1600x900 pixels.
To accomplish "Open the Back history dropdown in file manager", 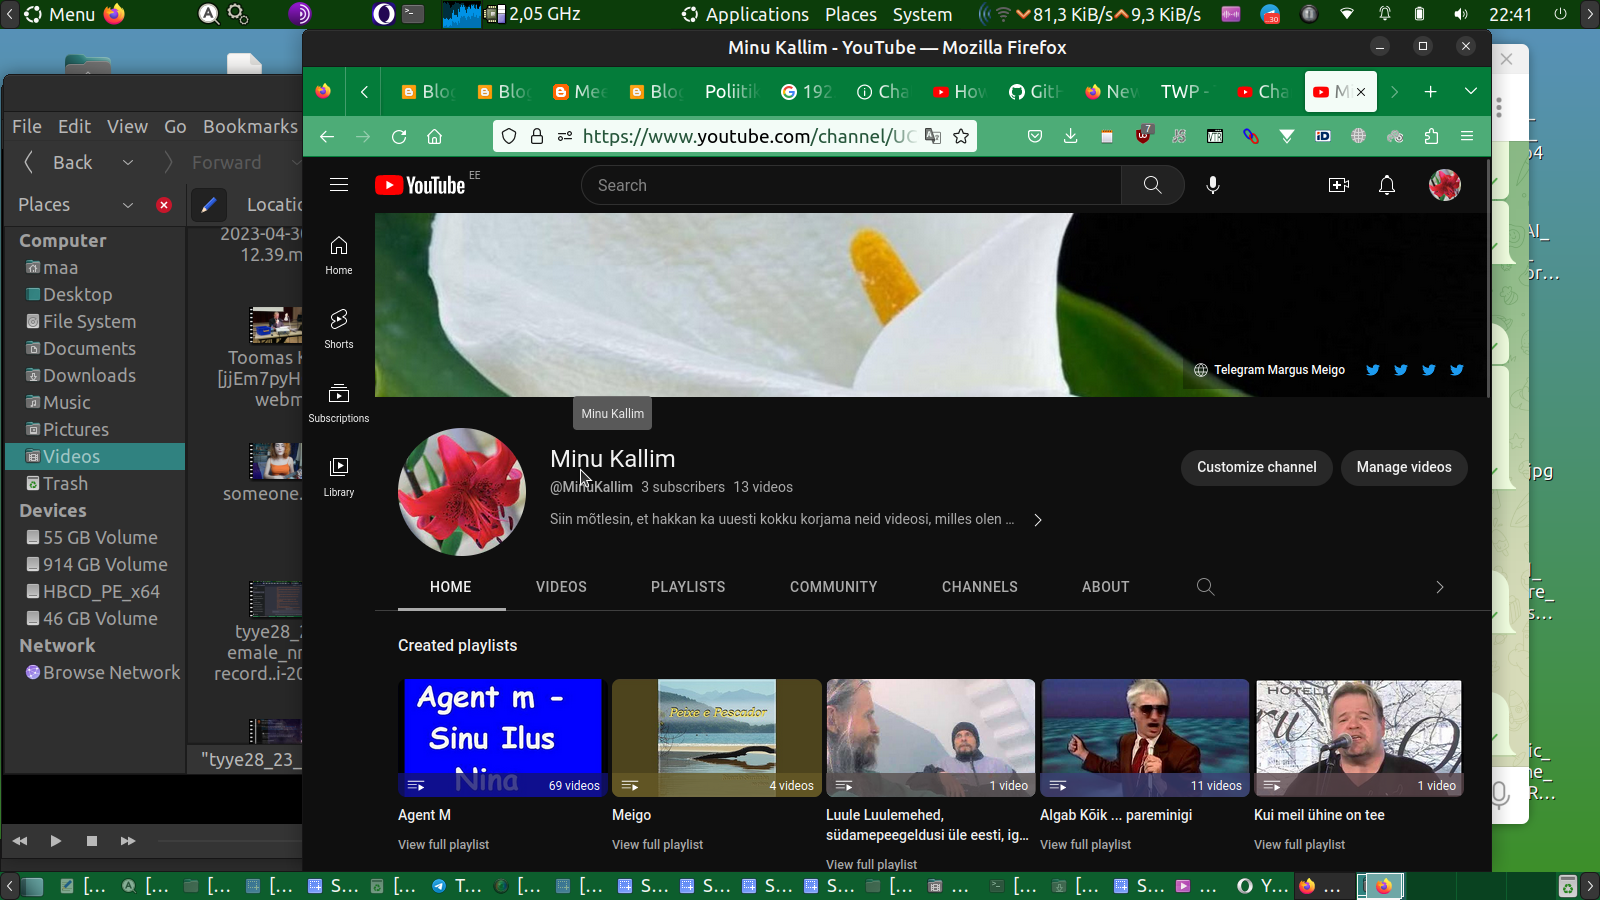I will (128, 162).
